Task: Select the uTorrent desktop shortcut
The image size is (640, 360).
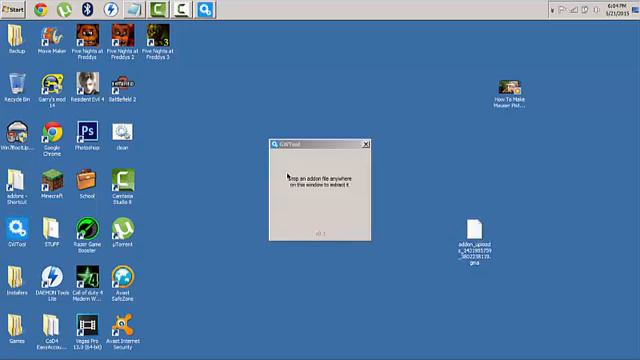Action: [x=122, y=232]
